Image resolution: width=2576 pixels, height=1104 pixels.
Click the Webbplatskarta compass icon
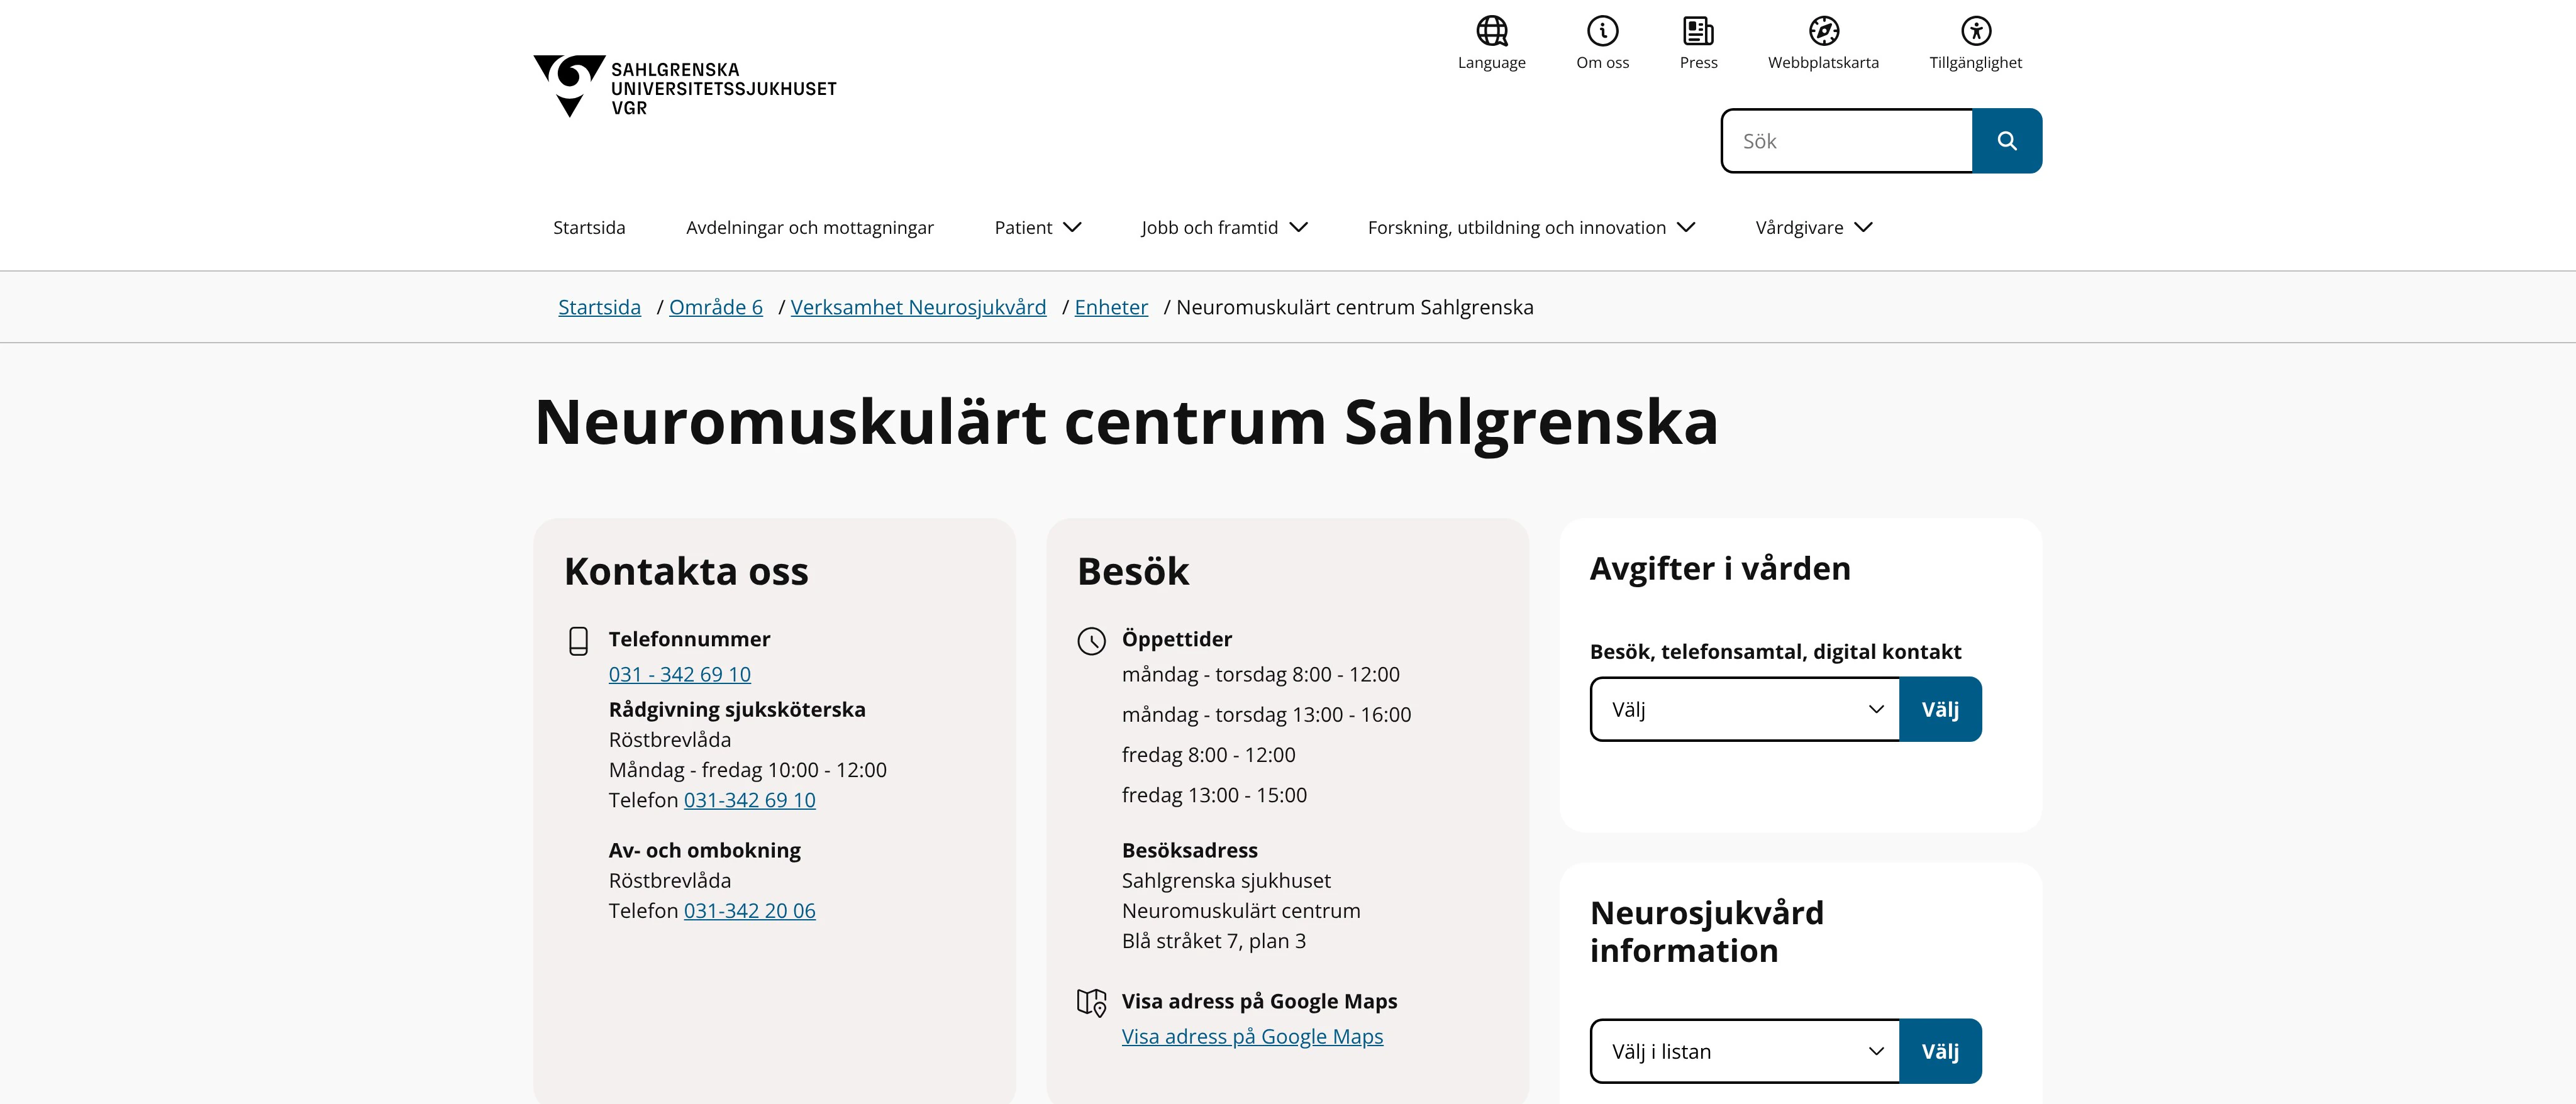(x=1823, y=31)
